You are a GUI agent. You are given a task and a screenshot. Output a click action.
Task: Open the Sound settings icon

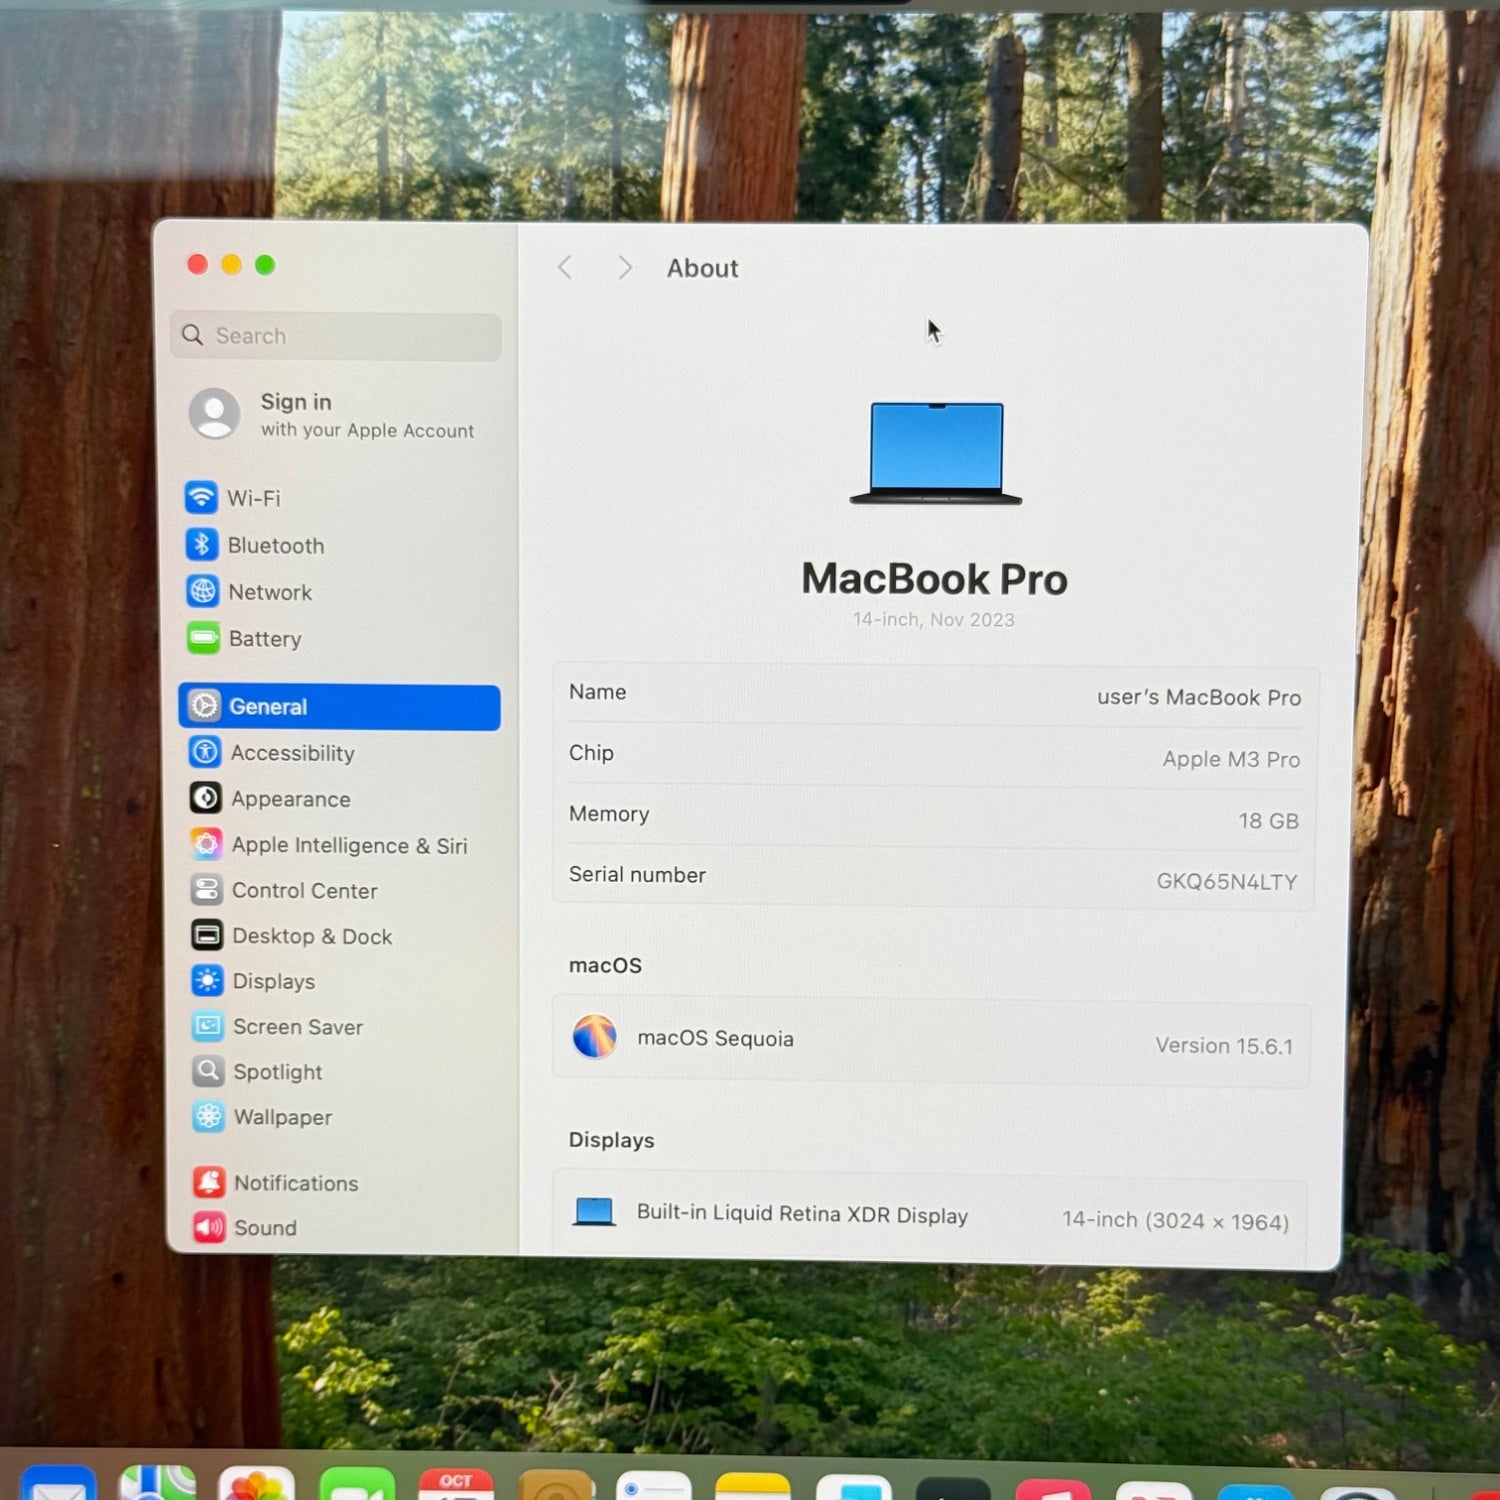click(x=209, y=1227)
